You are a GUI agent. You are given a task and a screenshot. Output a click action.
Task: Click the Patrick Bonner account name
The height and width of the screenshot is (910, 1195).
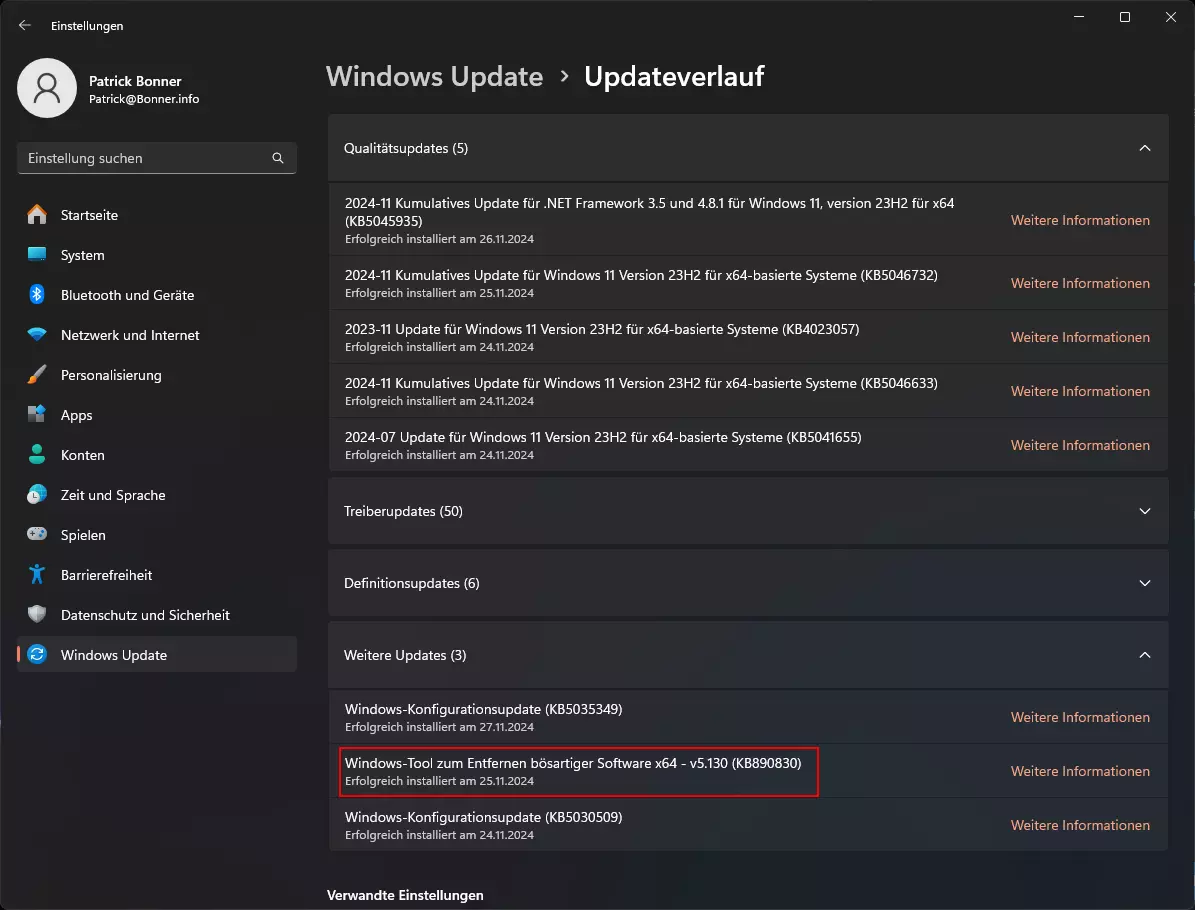coord(135,81)
